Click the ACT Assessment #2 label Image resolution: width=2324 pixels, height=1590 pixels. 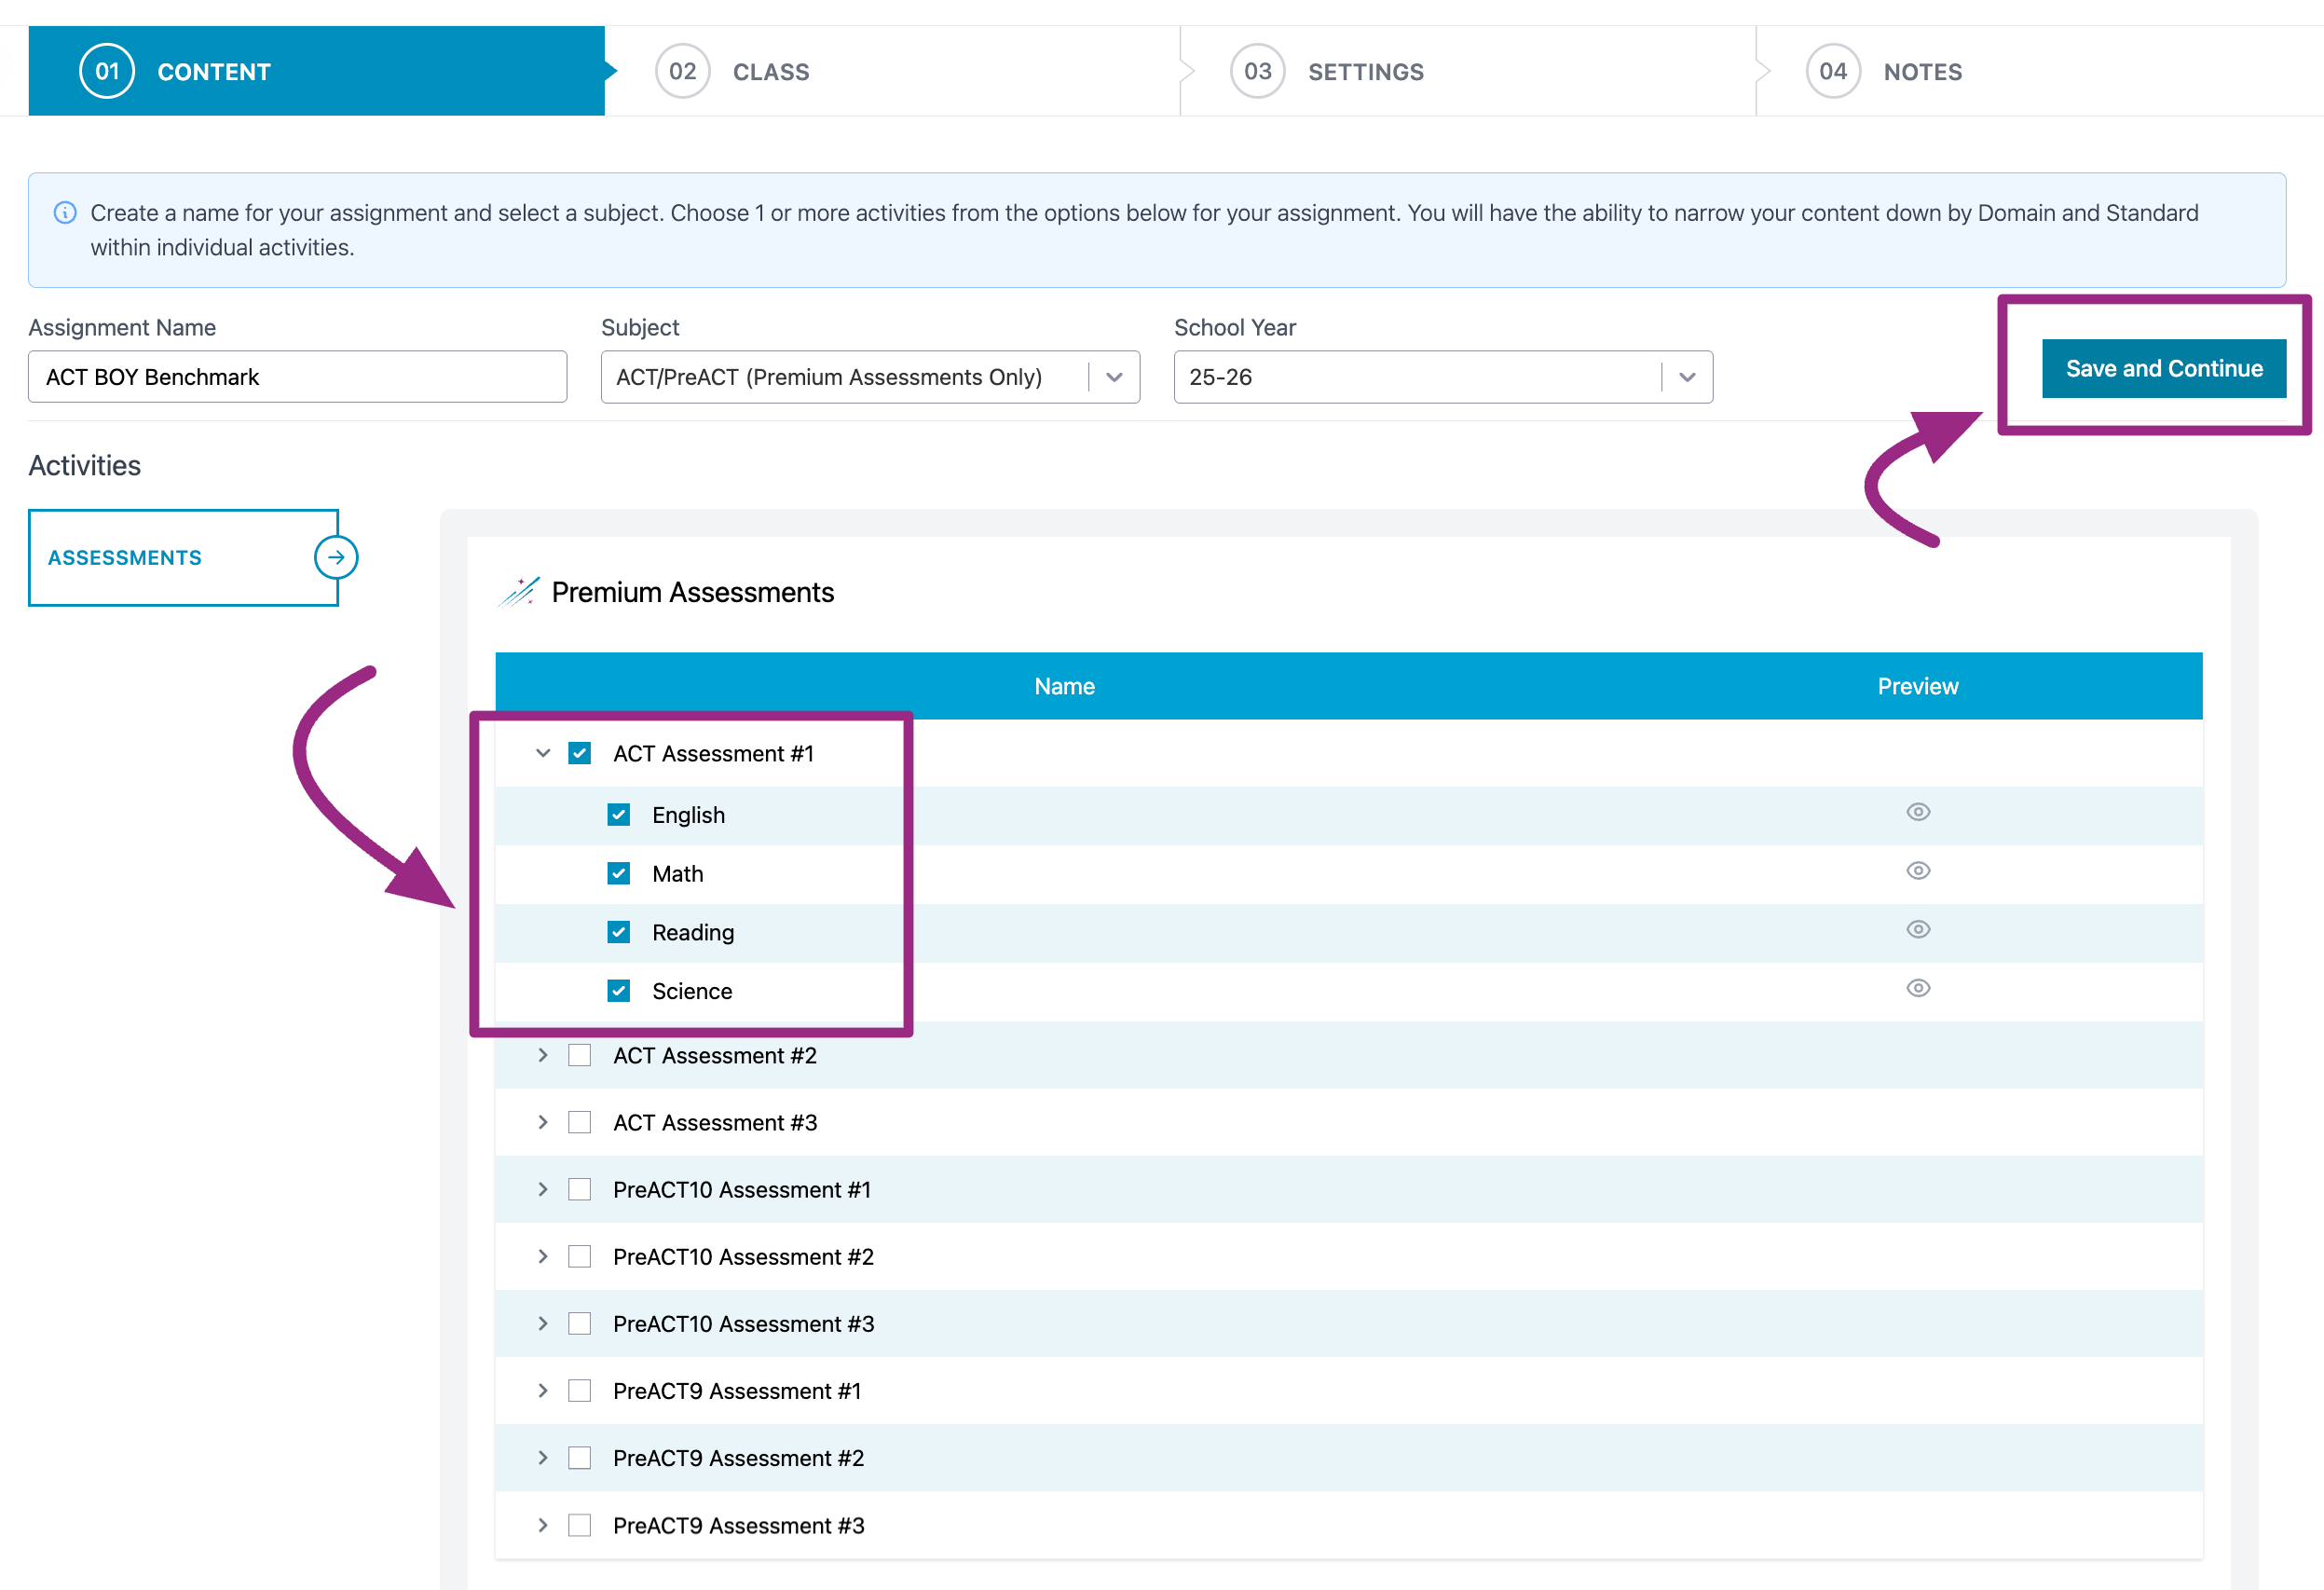[715, 1055]
